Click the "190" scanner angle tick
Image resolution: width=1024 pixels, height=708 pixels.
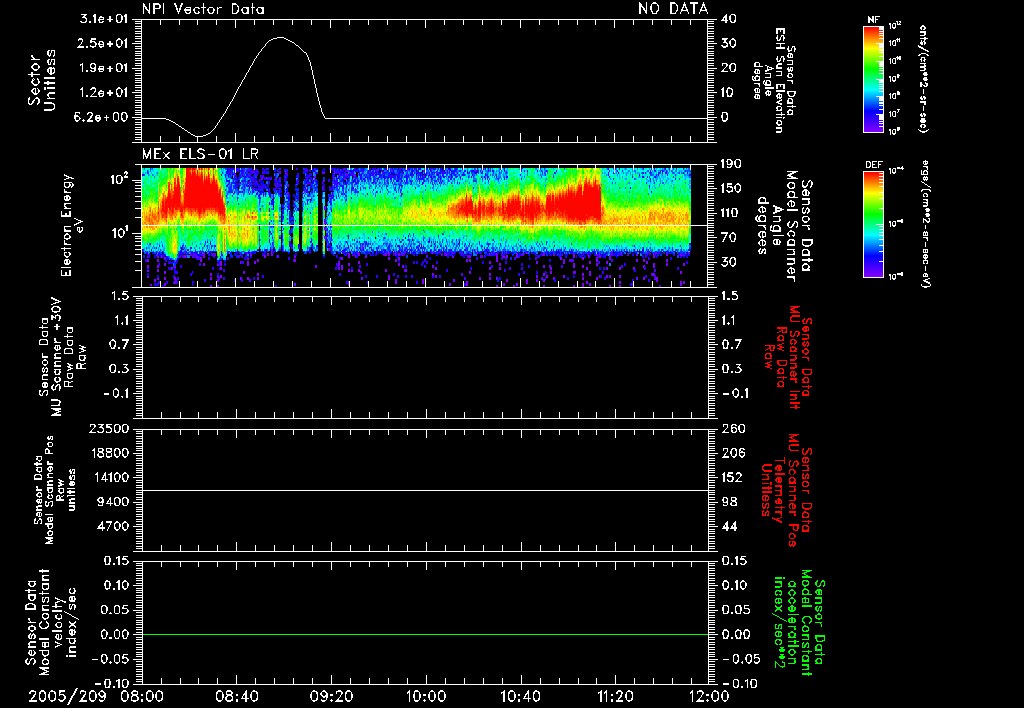point(733,164)
